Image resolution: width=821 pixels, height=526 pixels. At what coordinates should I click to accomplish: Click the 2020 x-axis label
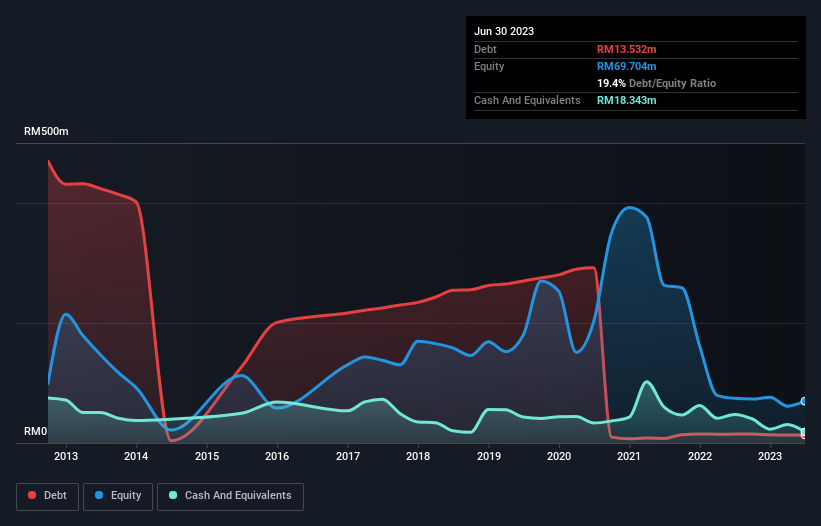pos(559,456)
